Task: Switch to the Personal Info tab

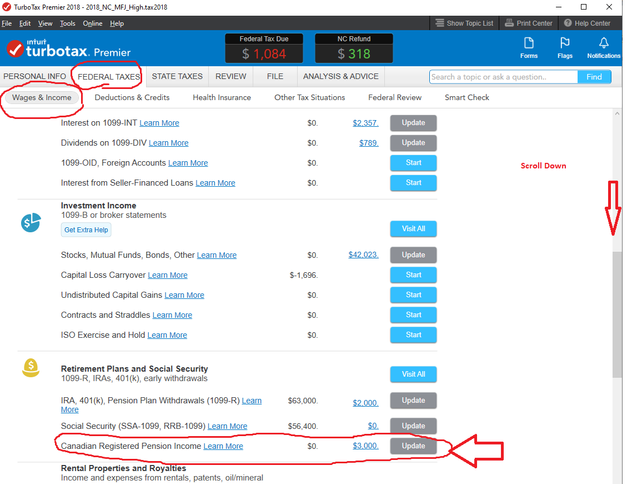Action: [x=35, y=76]
